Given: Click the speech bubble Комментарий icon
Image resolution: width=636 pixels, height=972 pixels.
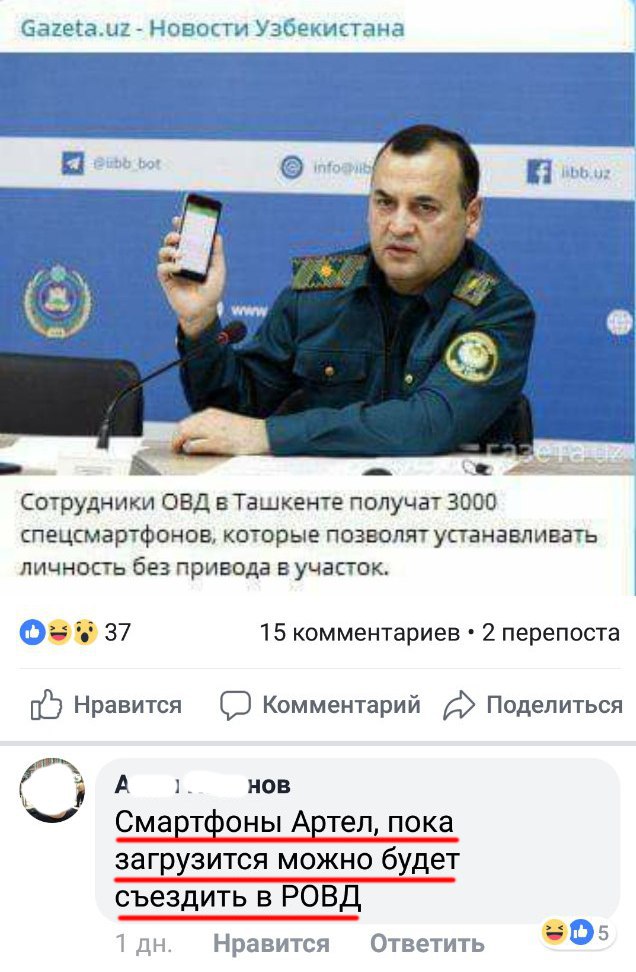Looking at the screenshot, I should click(x=236, y=705).
